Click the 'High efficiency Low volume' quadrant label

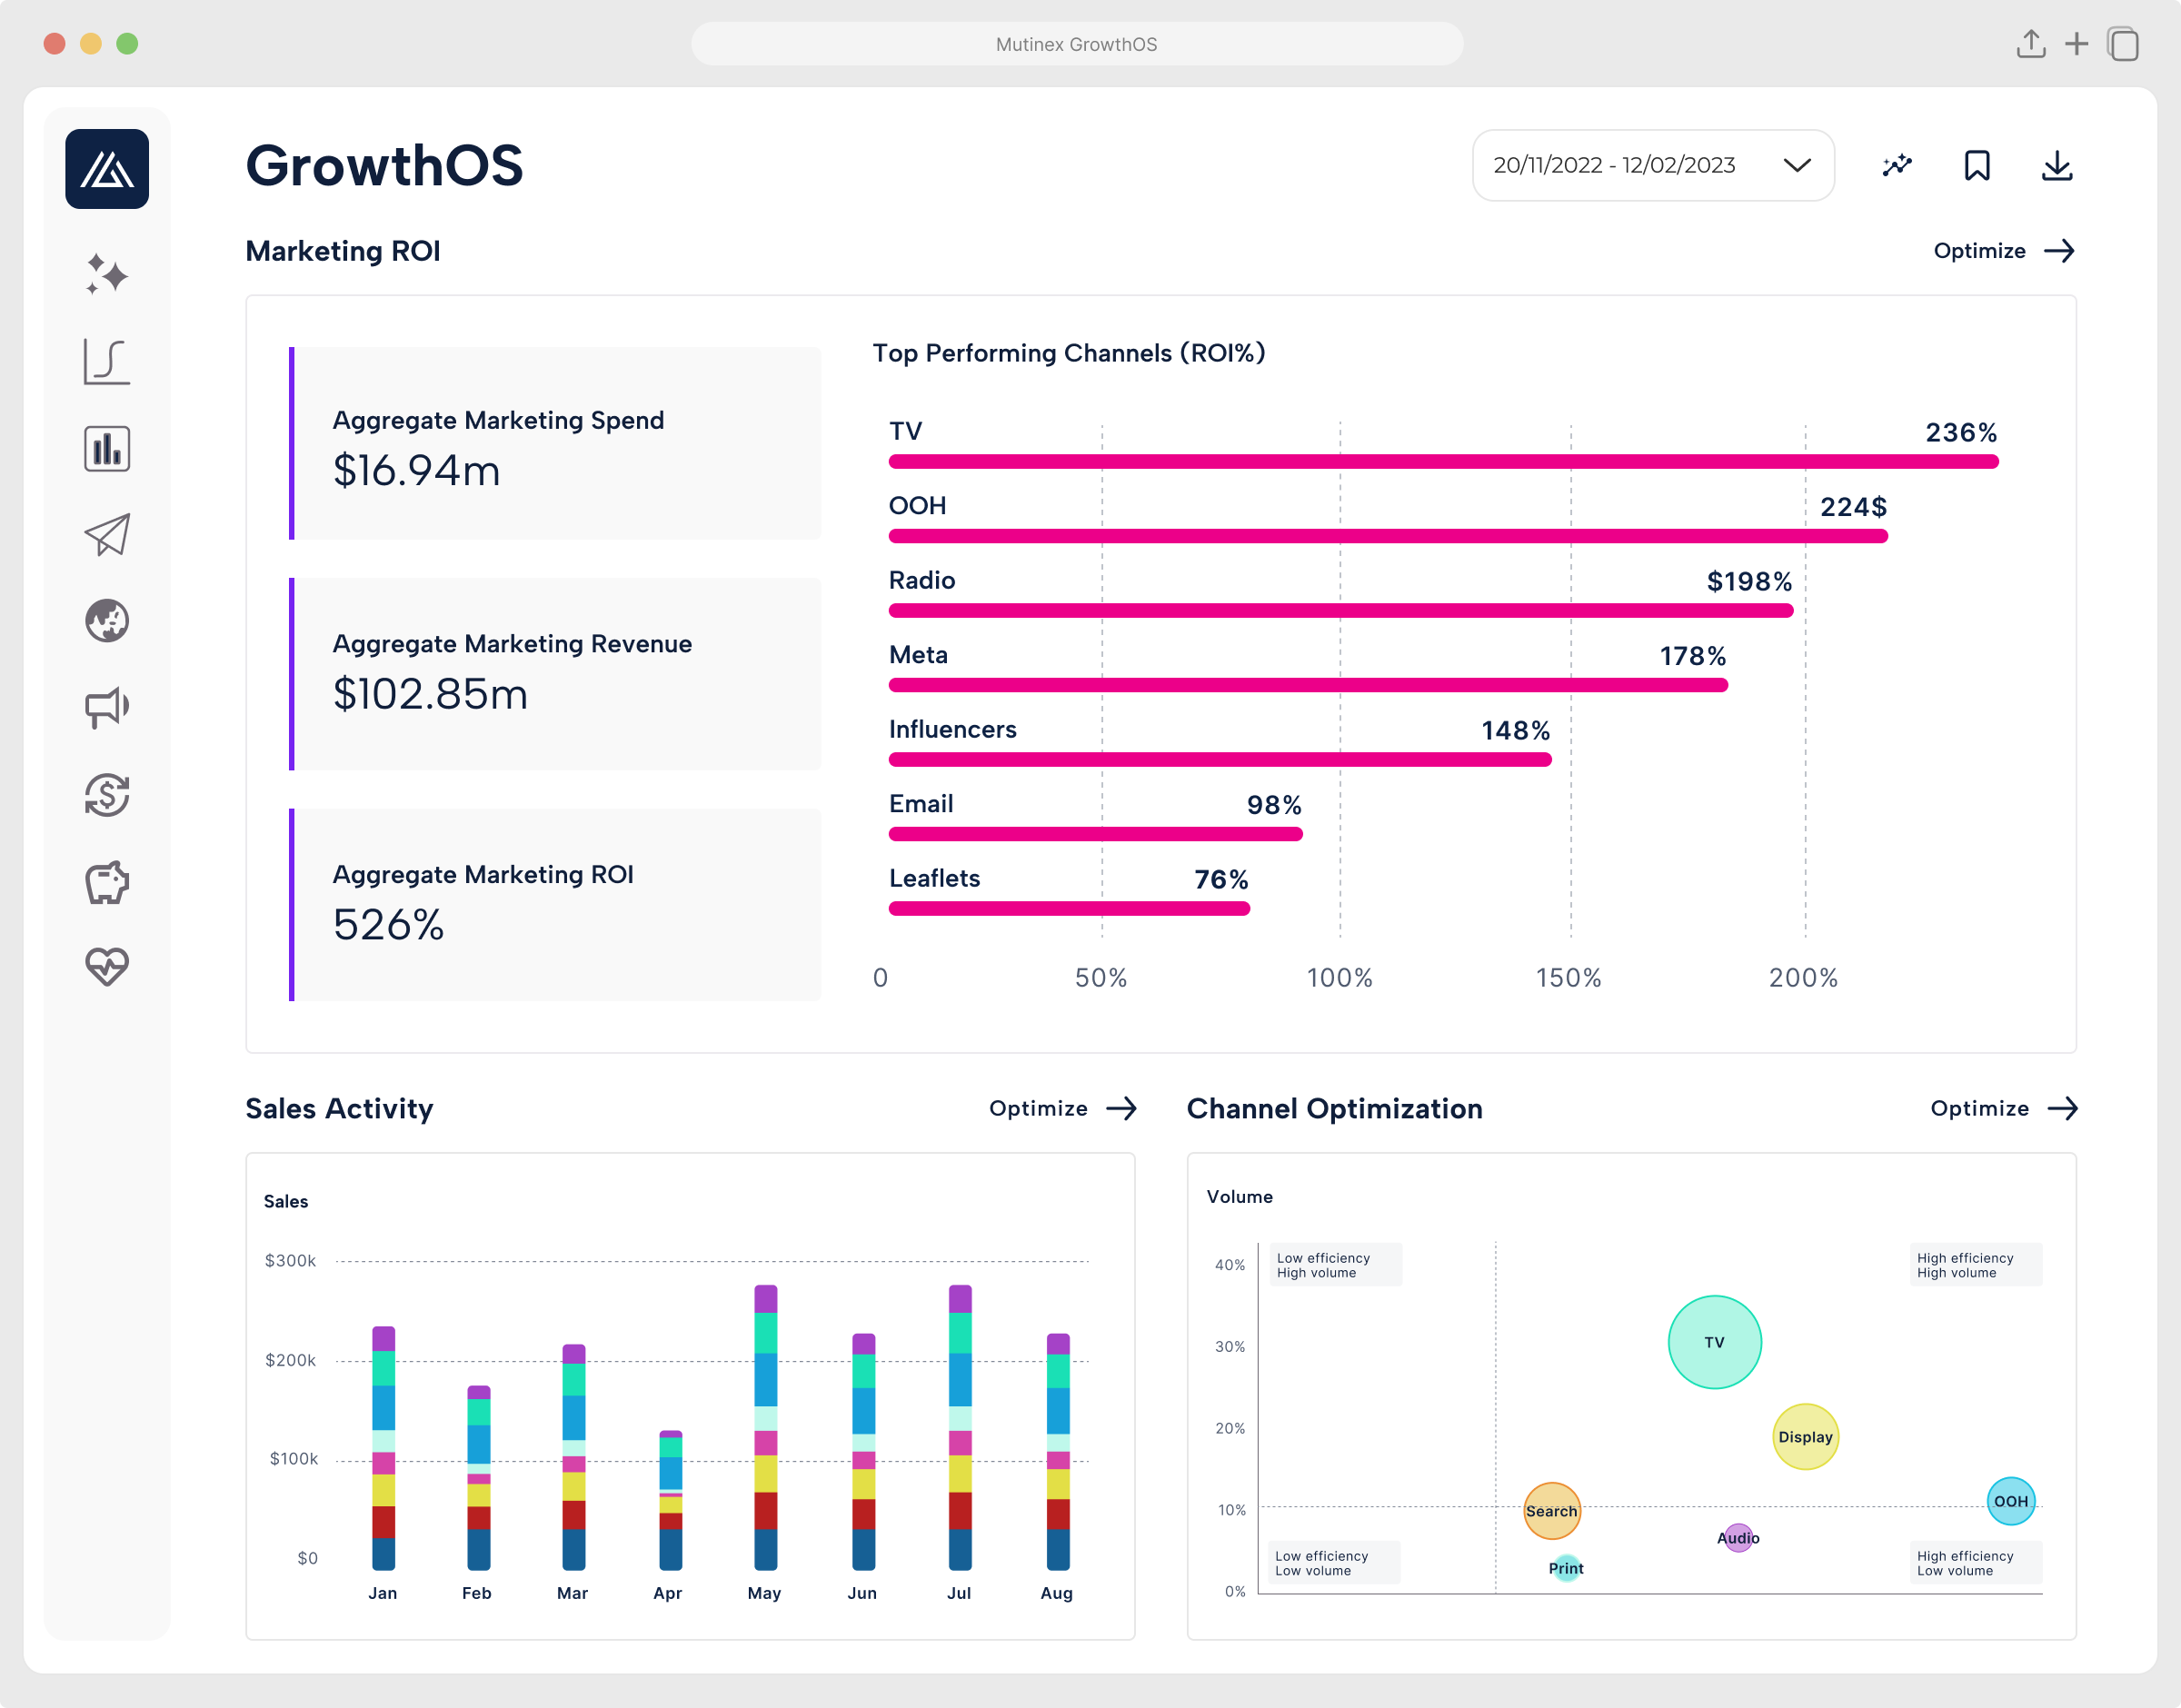1975,1563
